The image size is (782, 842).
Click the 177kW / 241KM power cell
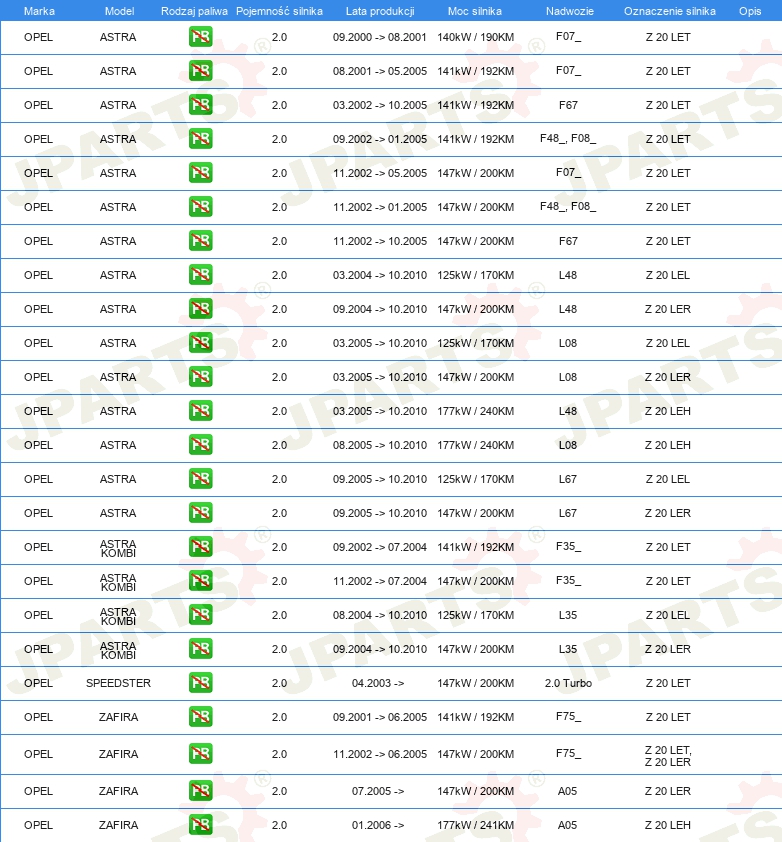tap(475, 825)
